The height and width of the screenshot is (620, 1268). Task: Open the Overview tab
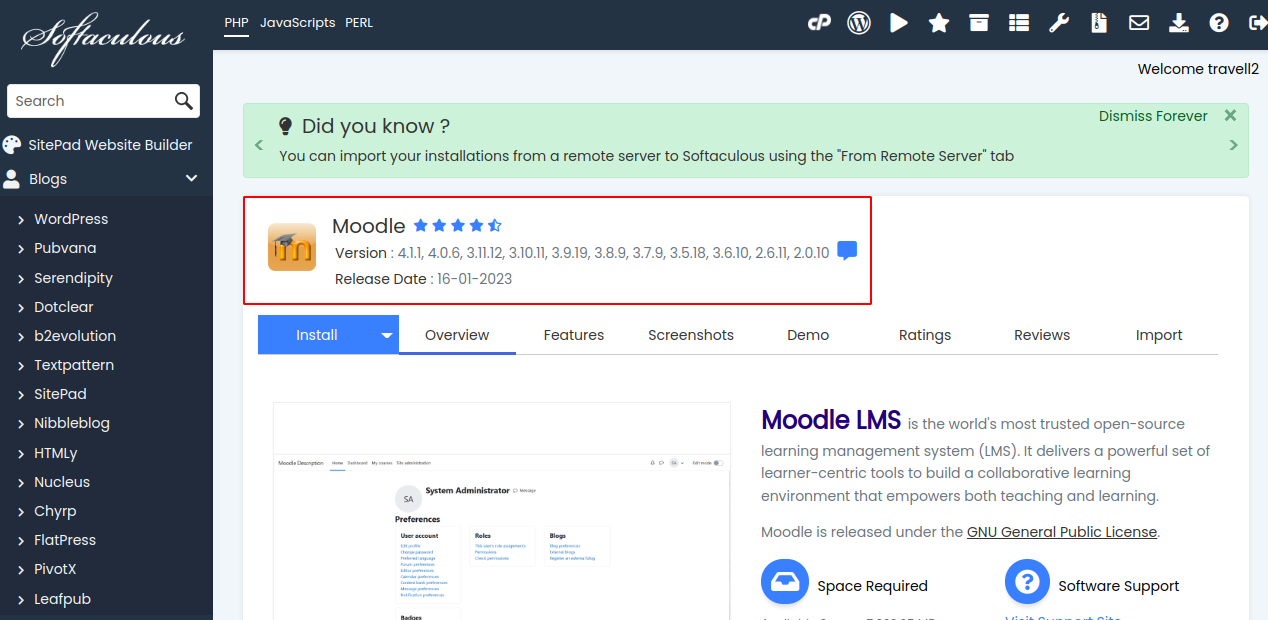click(x=457, y=335)
